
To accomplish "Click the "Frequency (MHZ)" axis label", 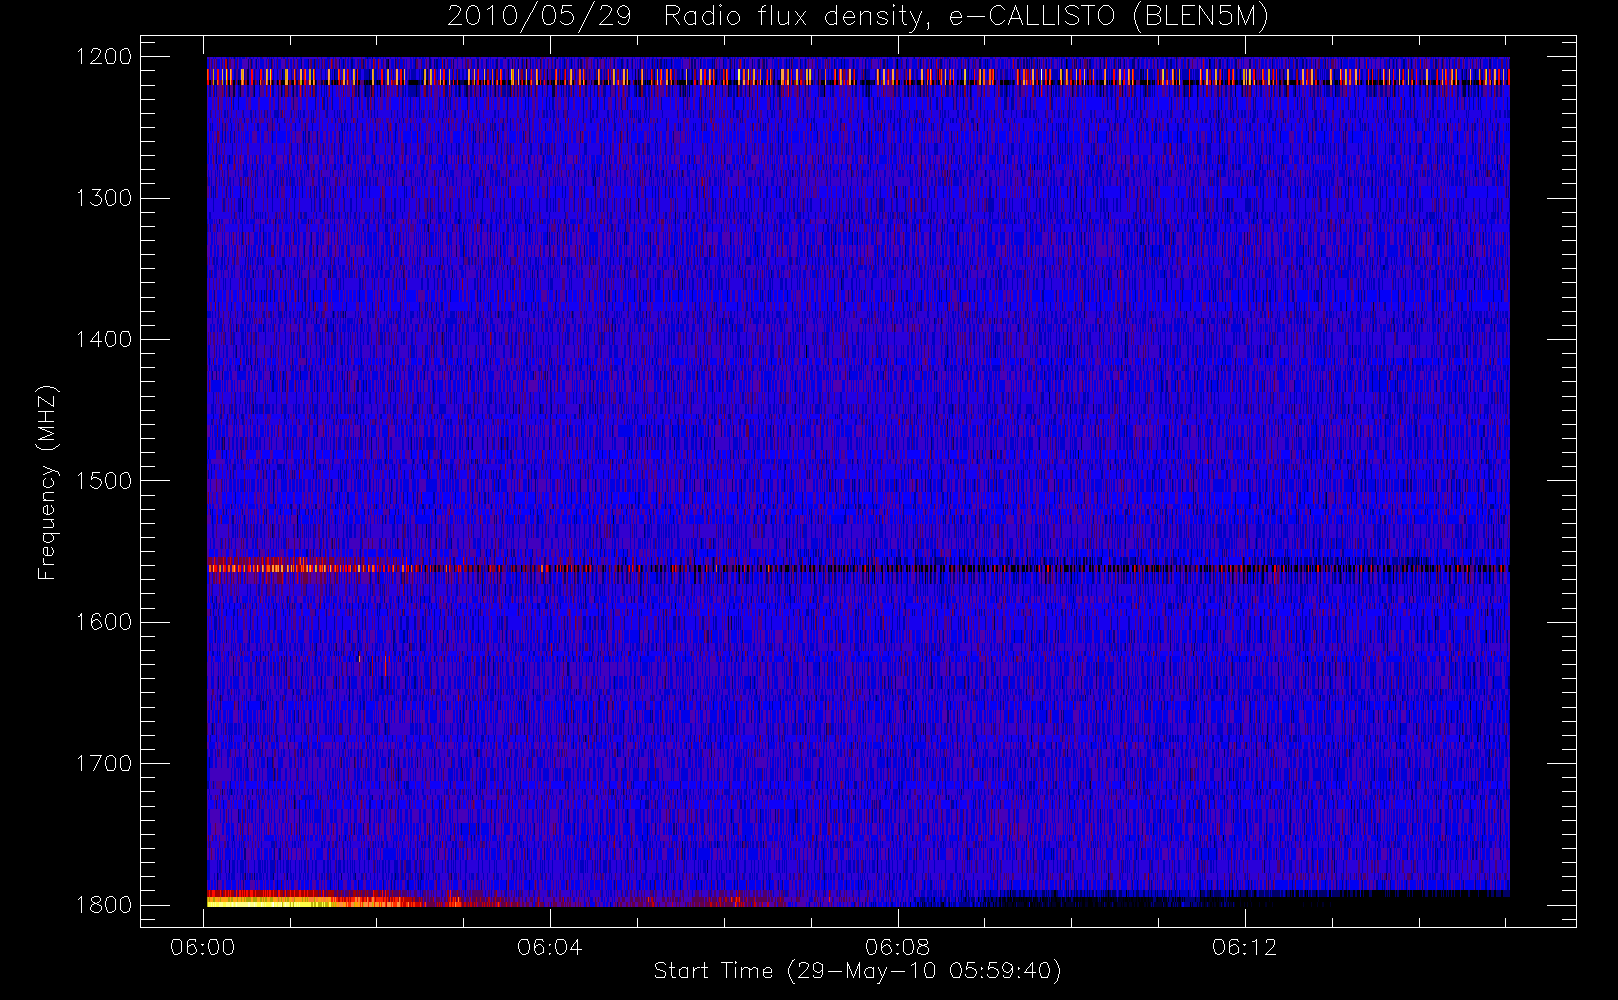I will click(x=47, y=482).
